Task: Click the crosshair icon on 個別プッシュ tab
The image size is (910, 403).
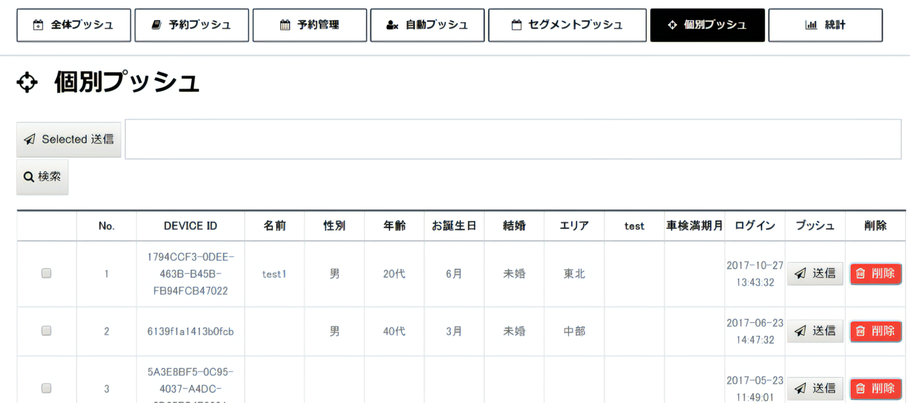Action: click(672, 25)
